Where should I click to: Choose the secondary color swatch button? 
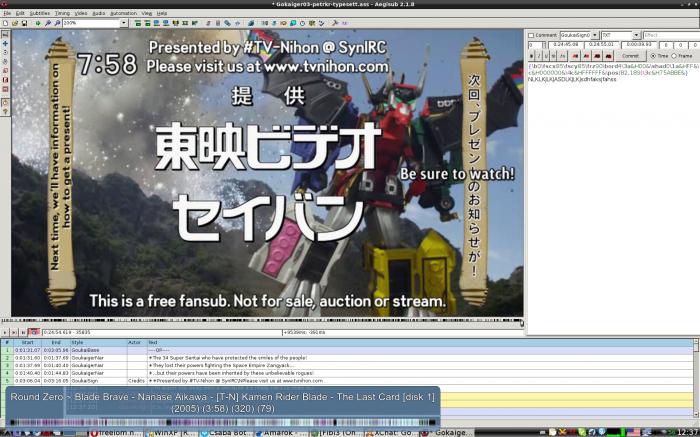[586, 56]
